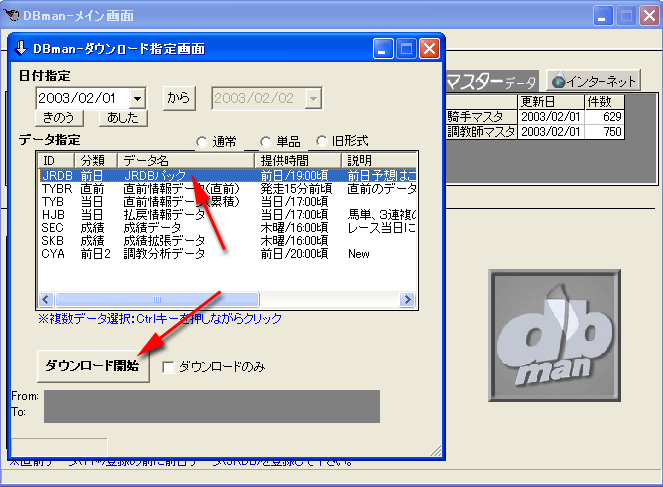The height and width of the screenshot is (487, 663).
Task: Click the globe icon on インターネット button
Action: pos(558,81)
